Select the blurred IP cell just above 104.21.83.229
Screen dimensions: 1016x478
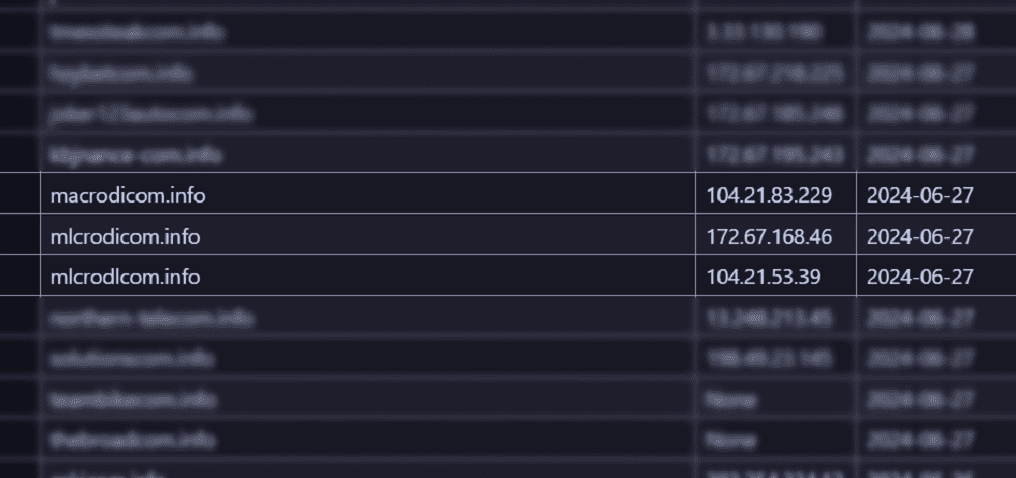tap(776, 154)
